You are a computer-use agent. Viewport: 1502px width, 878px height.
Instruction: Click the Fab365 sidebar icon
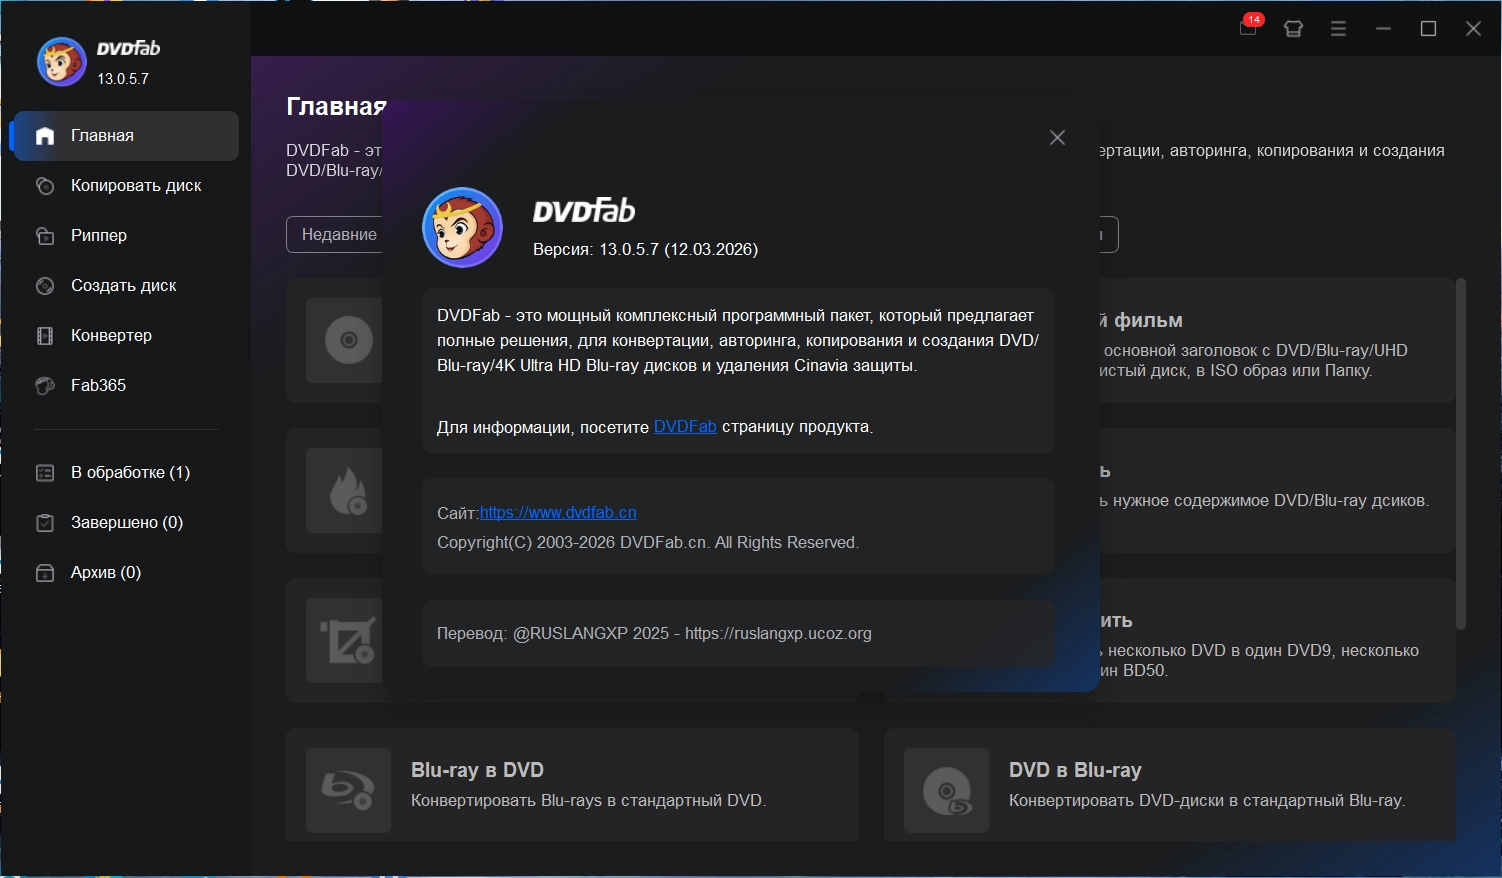[x=45, y=386]
